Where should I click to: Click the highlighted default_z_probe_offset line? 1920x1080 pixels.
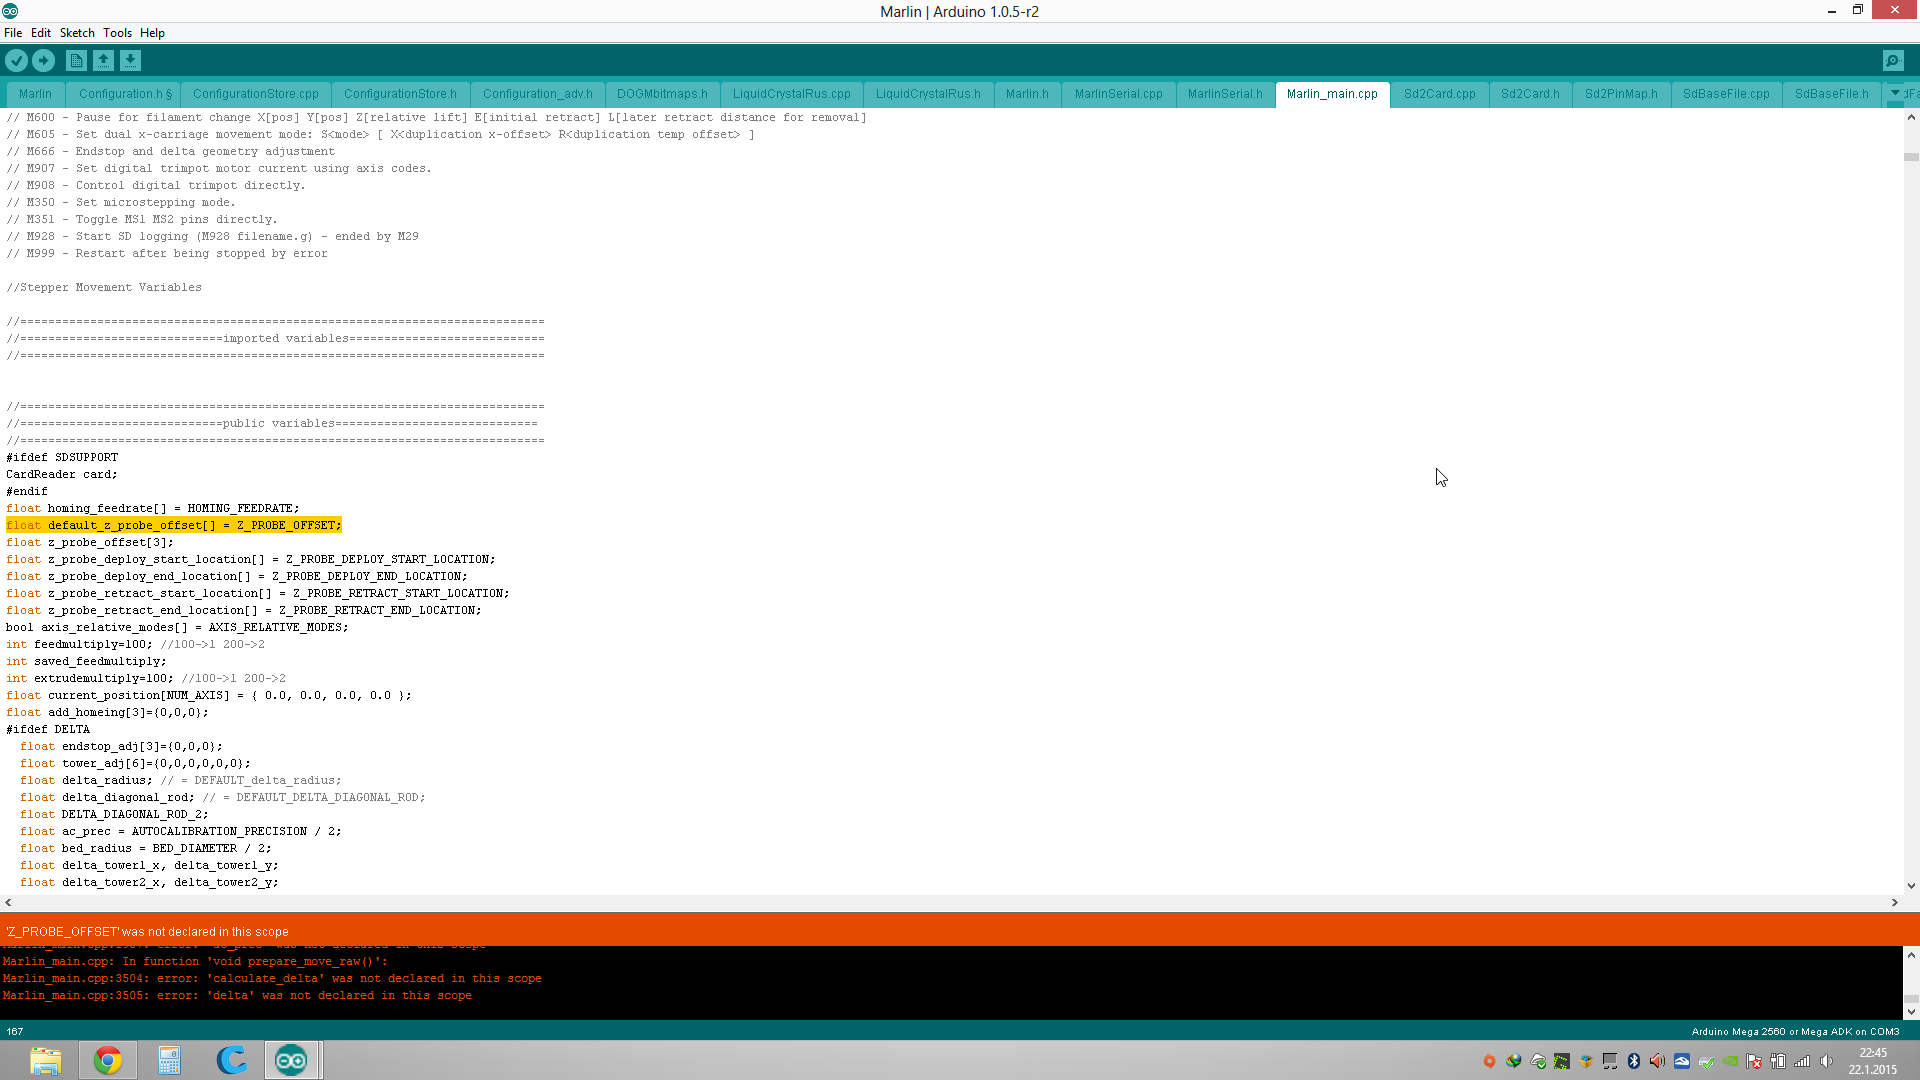click(x=174, y=525)
